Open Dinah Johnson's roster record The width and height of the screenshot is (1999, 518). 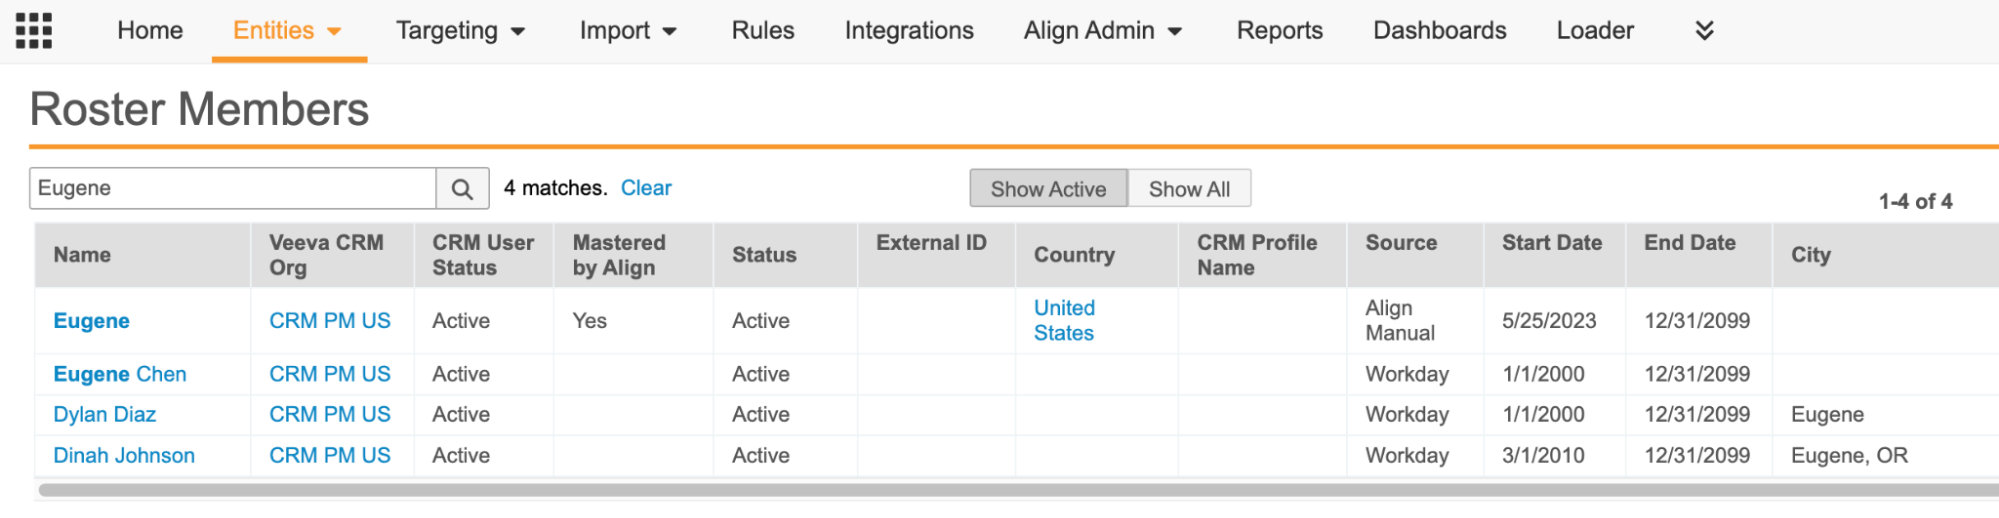pyautogui.click(x=124, y=455)
